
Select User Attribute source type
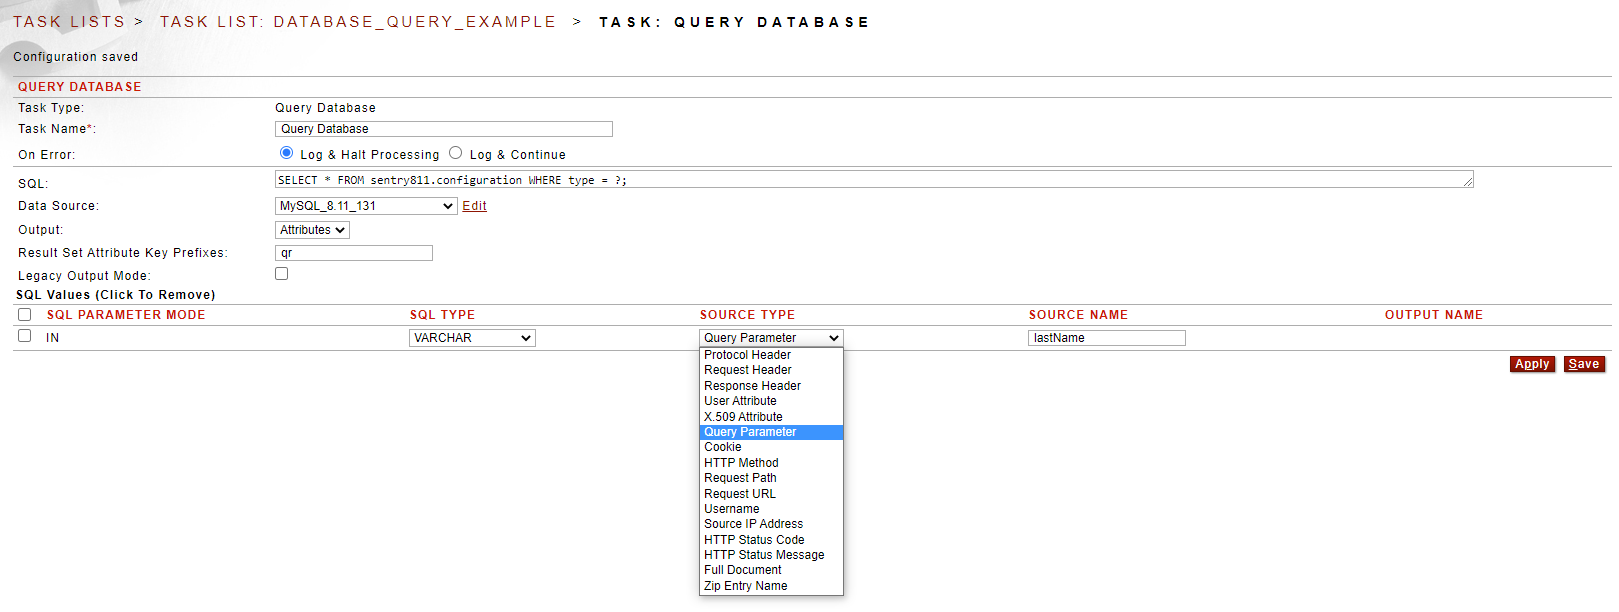click(x=771, y=401)
